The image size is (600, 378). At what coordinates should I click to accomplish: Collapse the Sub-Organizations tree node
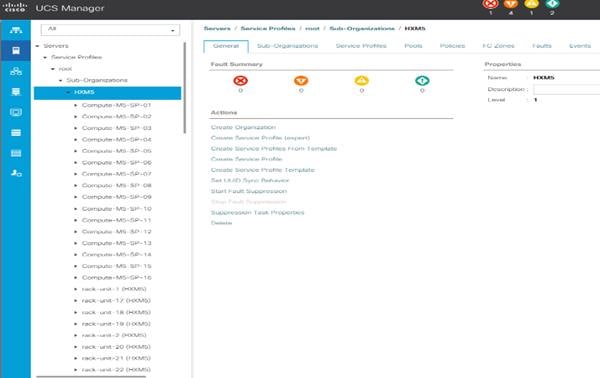pyautogui.click(x=60, y=80)
